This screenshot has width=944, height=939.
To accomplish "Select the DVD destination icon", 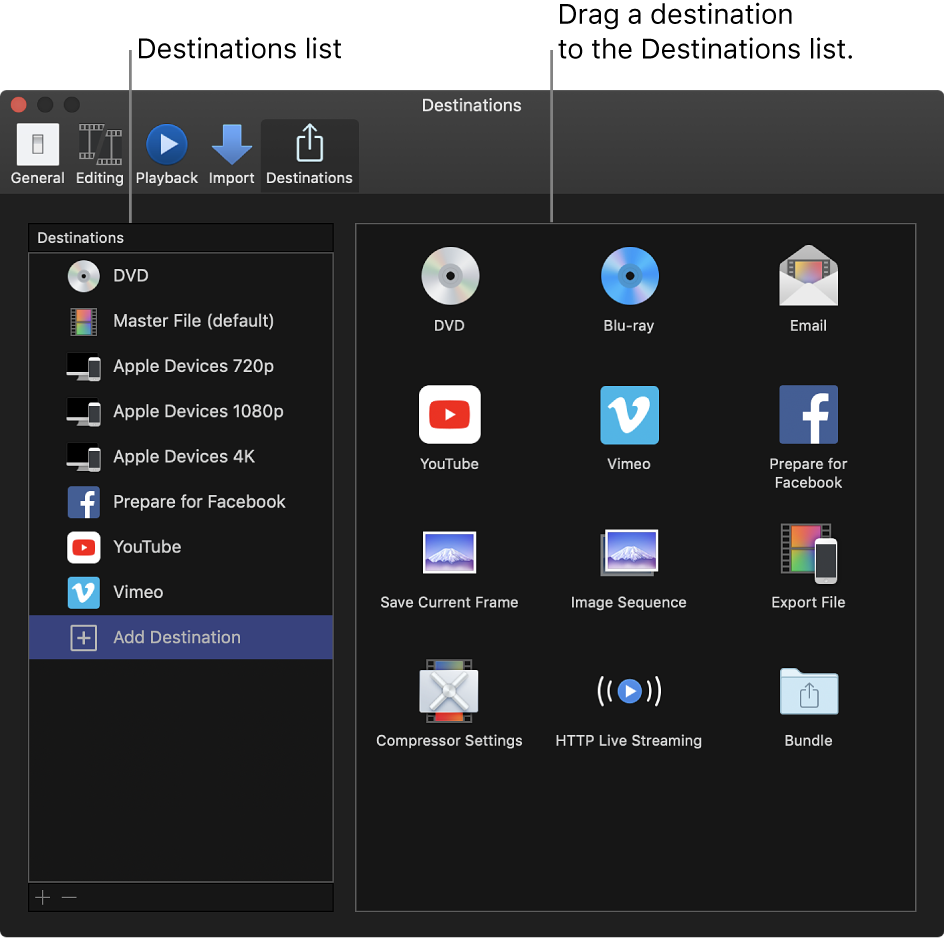I will (449, 276).
